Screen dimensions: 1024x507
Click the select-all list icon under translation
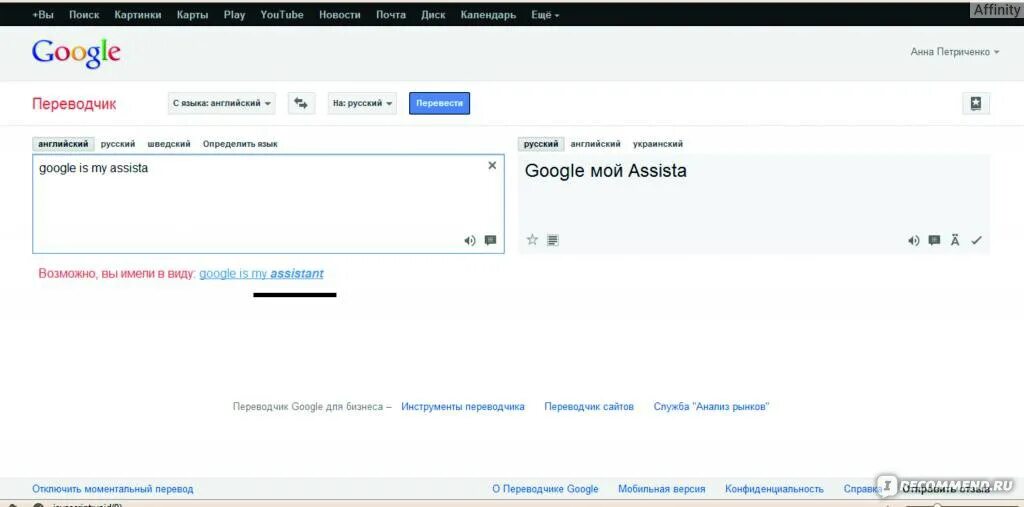(553, 240)
